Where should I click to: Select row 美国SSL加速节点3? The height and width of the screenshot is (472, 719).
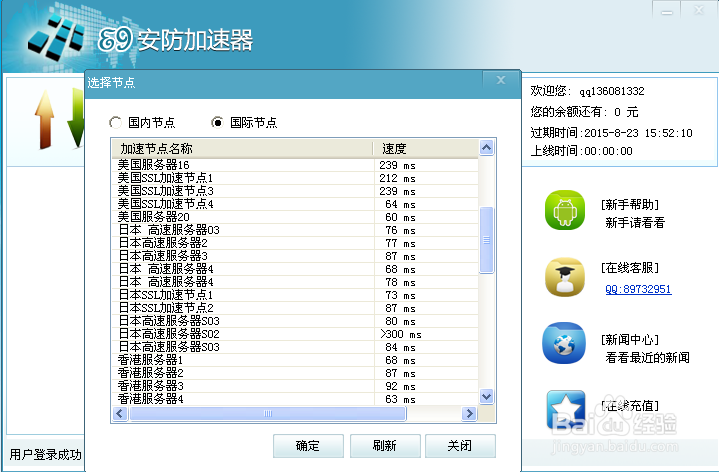point(295,191)
